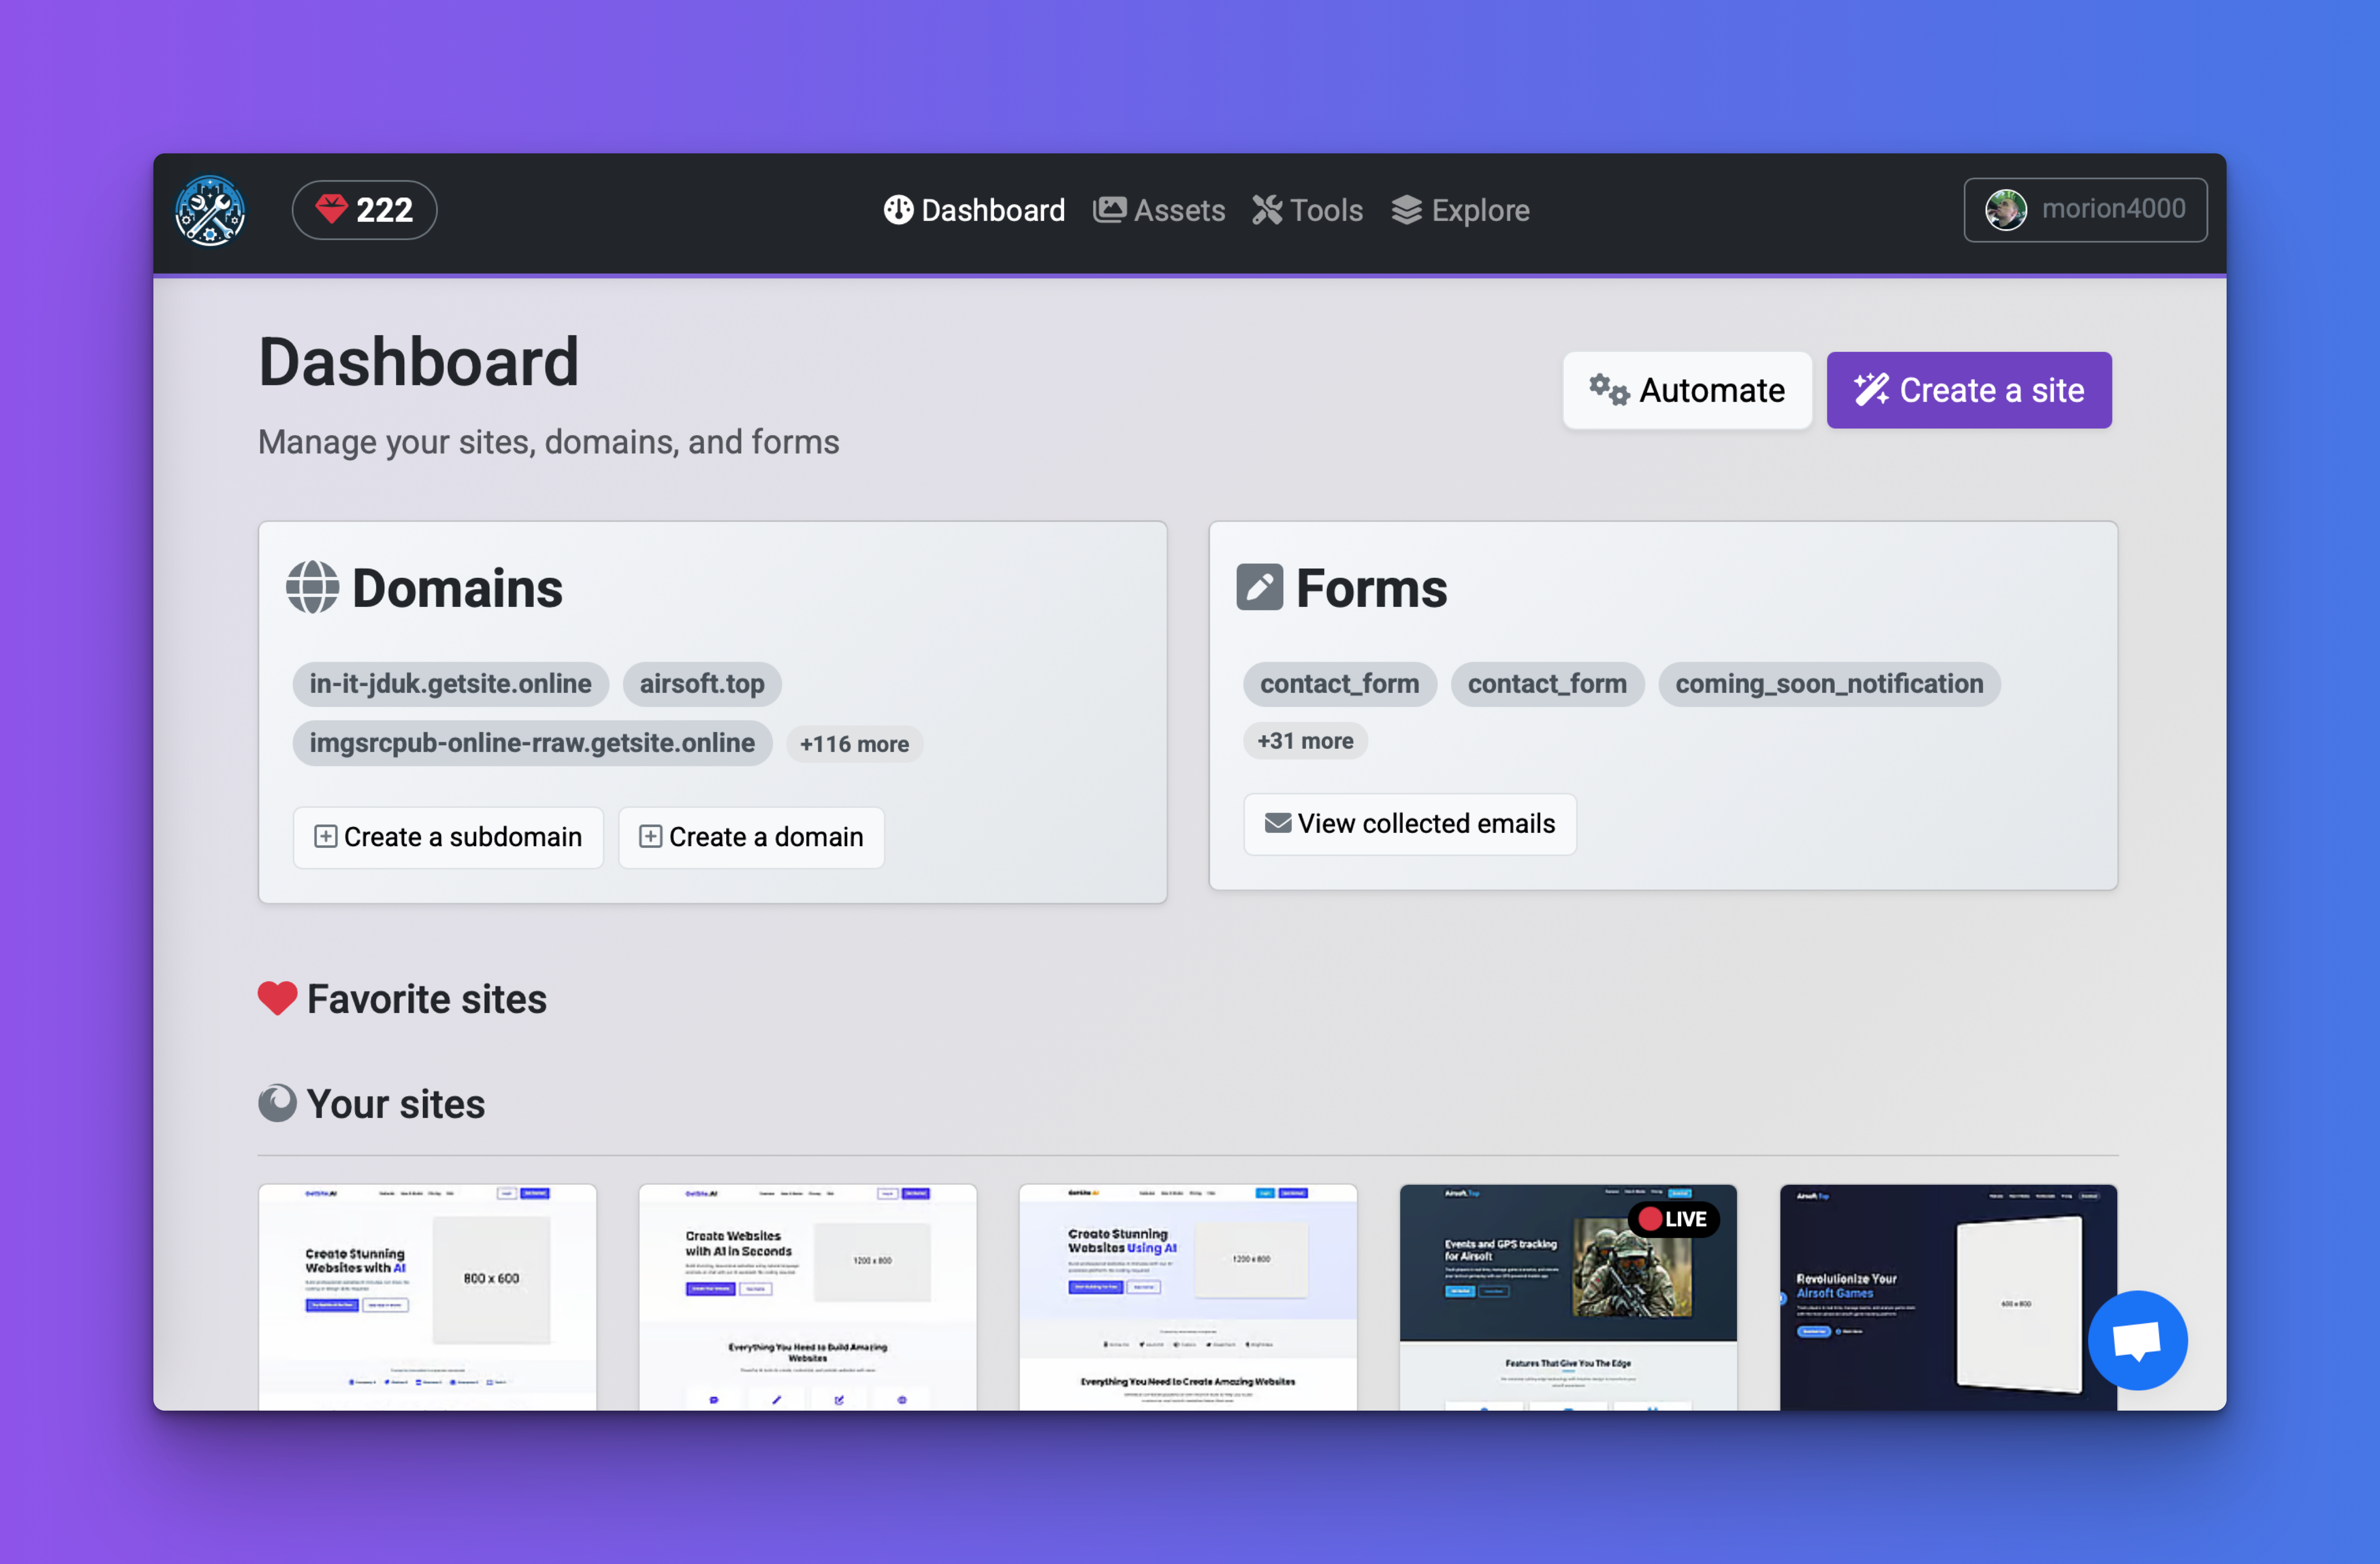The height and width of the screenshot is (1564, 2380).
Task: Select the first contact_form chip
Action: click(x=1340, y=684)
